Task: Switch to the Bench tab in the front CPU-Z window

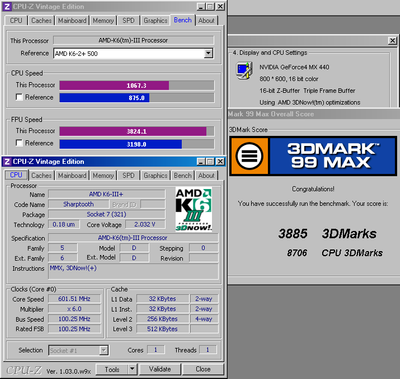Action: (x=183, y=175)
